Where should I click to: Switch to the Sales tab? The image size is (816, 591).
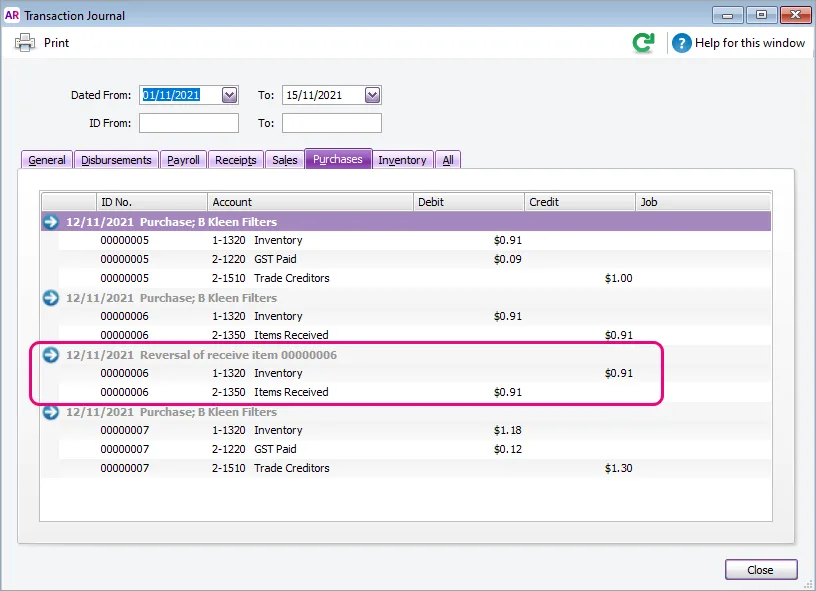[285, 160]
